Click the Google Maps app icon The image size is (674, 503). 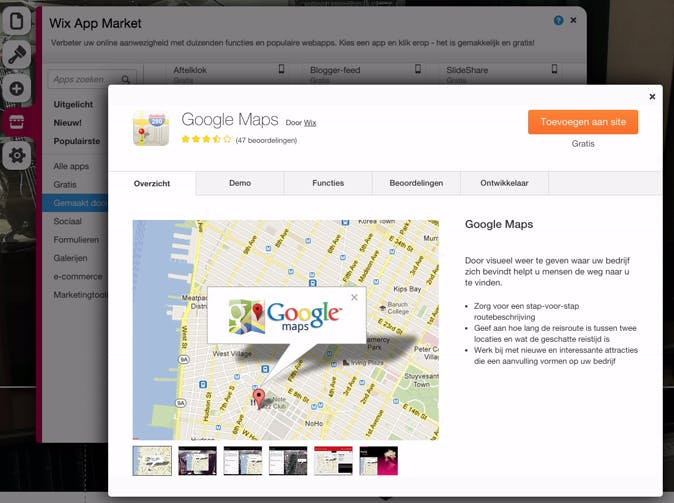151,129
